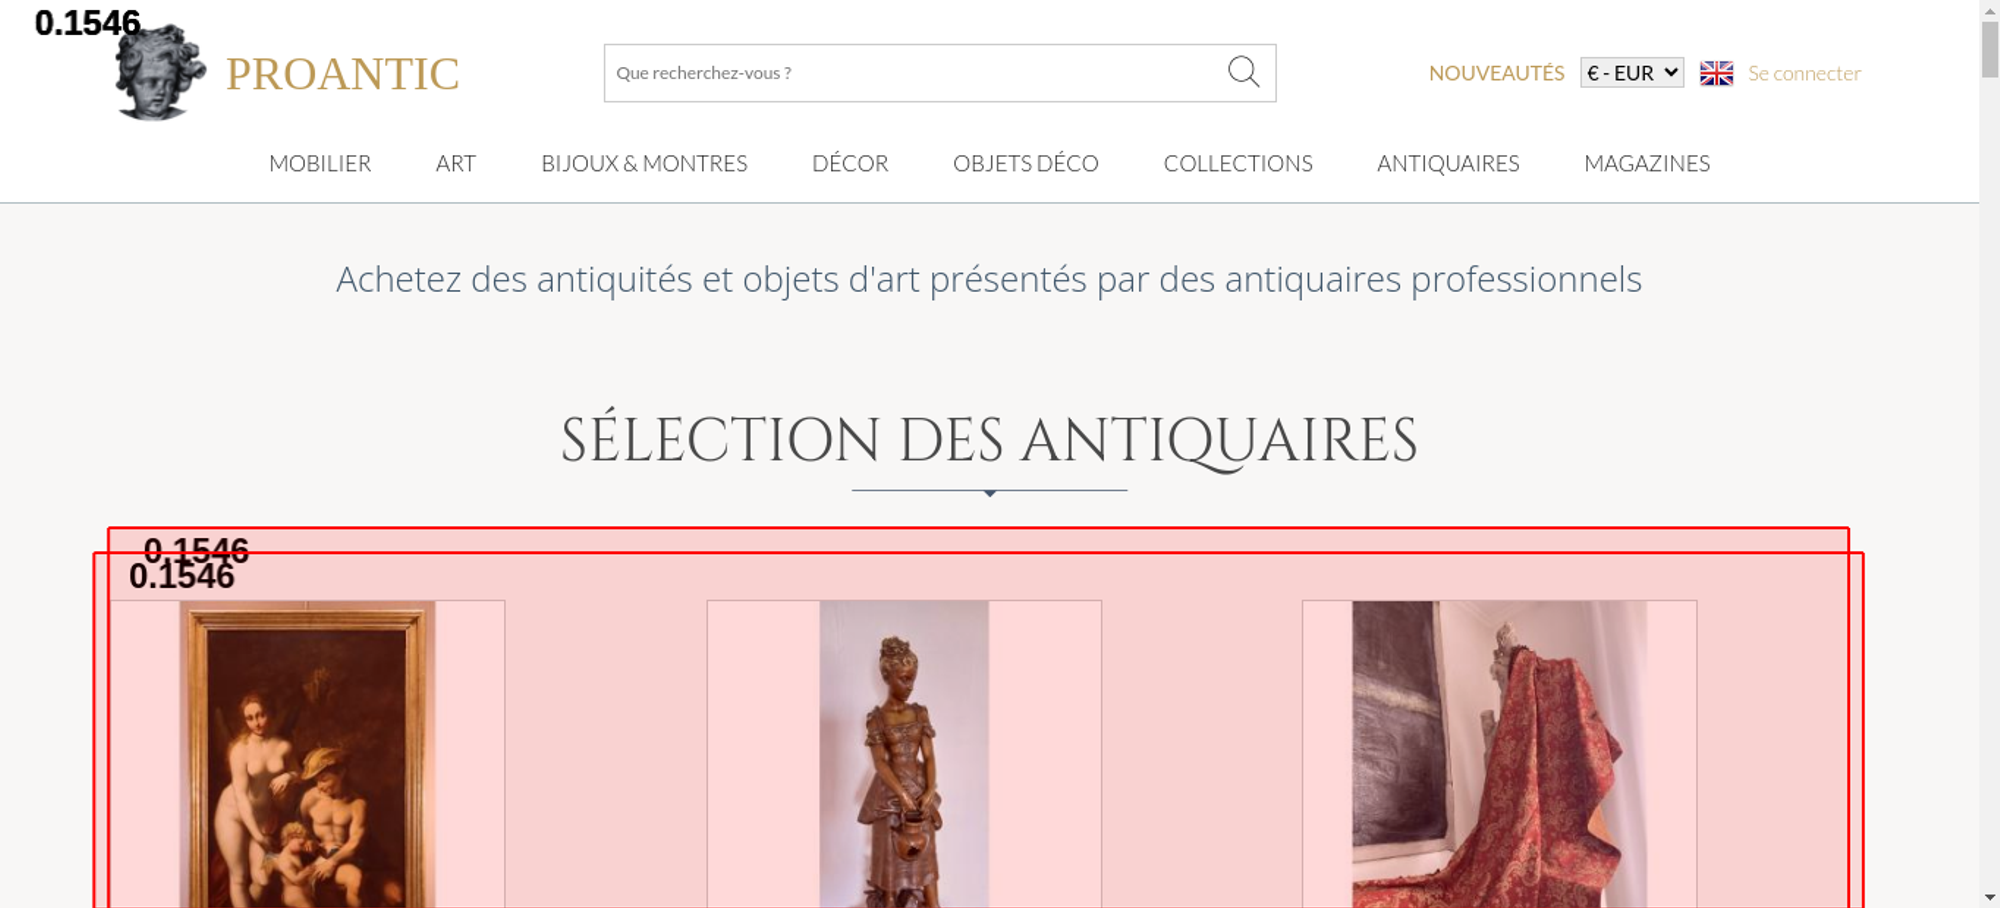The image size is (2000, 908).
Task: Open the red paisley textile thumbnail
Action: coord(1499,754)
